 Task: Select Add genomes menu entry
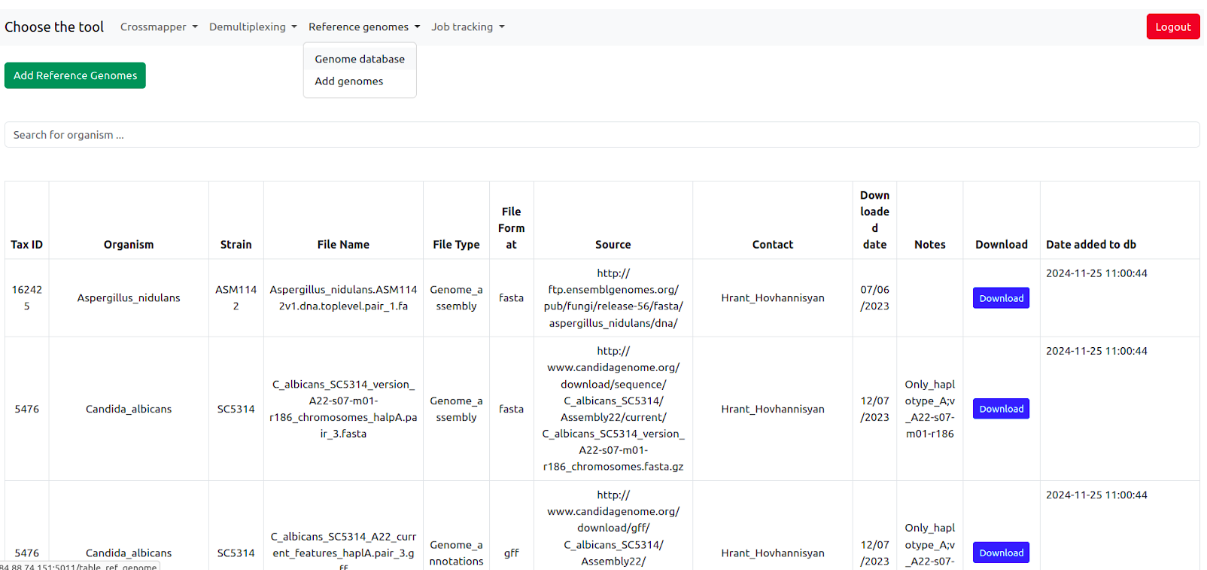click(348, 82)
